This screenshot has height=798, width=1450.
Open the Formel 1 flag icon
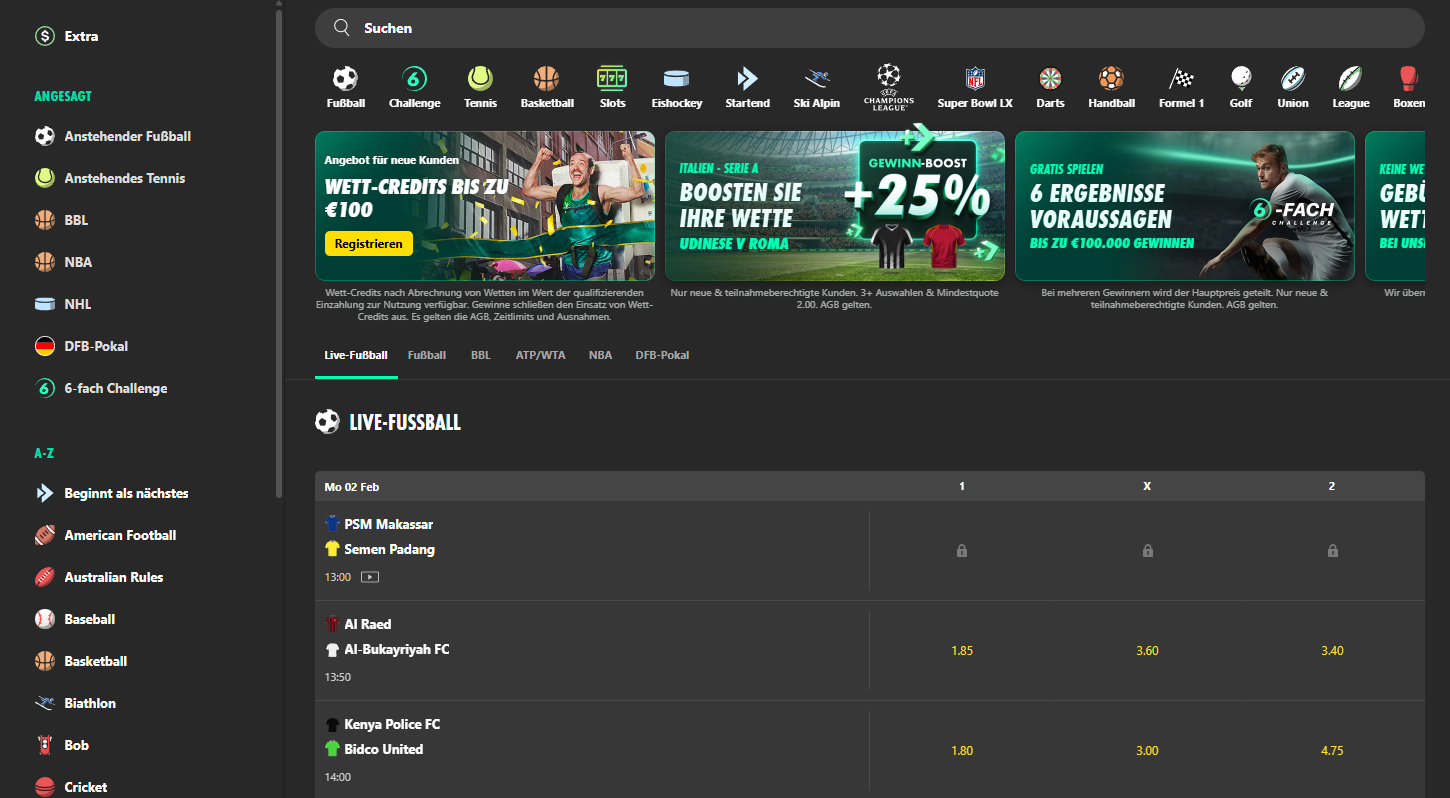point(1182,78)
